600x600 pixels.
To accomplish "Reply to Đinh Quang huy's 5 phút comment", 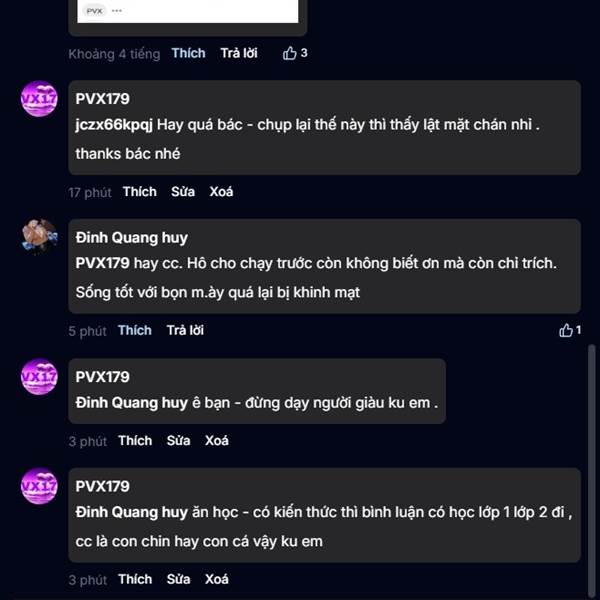I will pos(185,331).
